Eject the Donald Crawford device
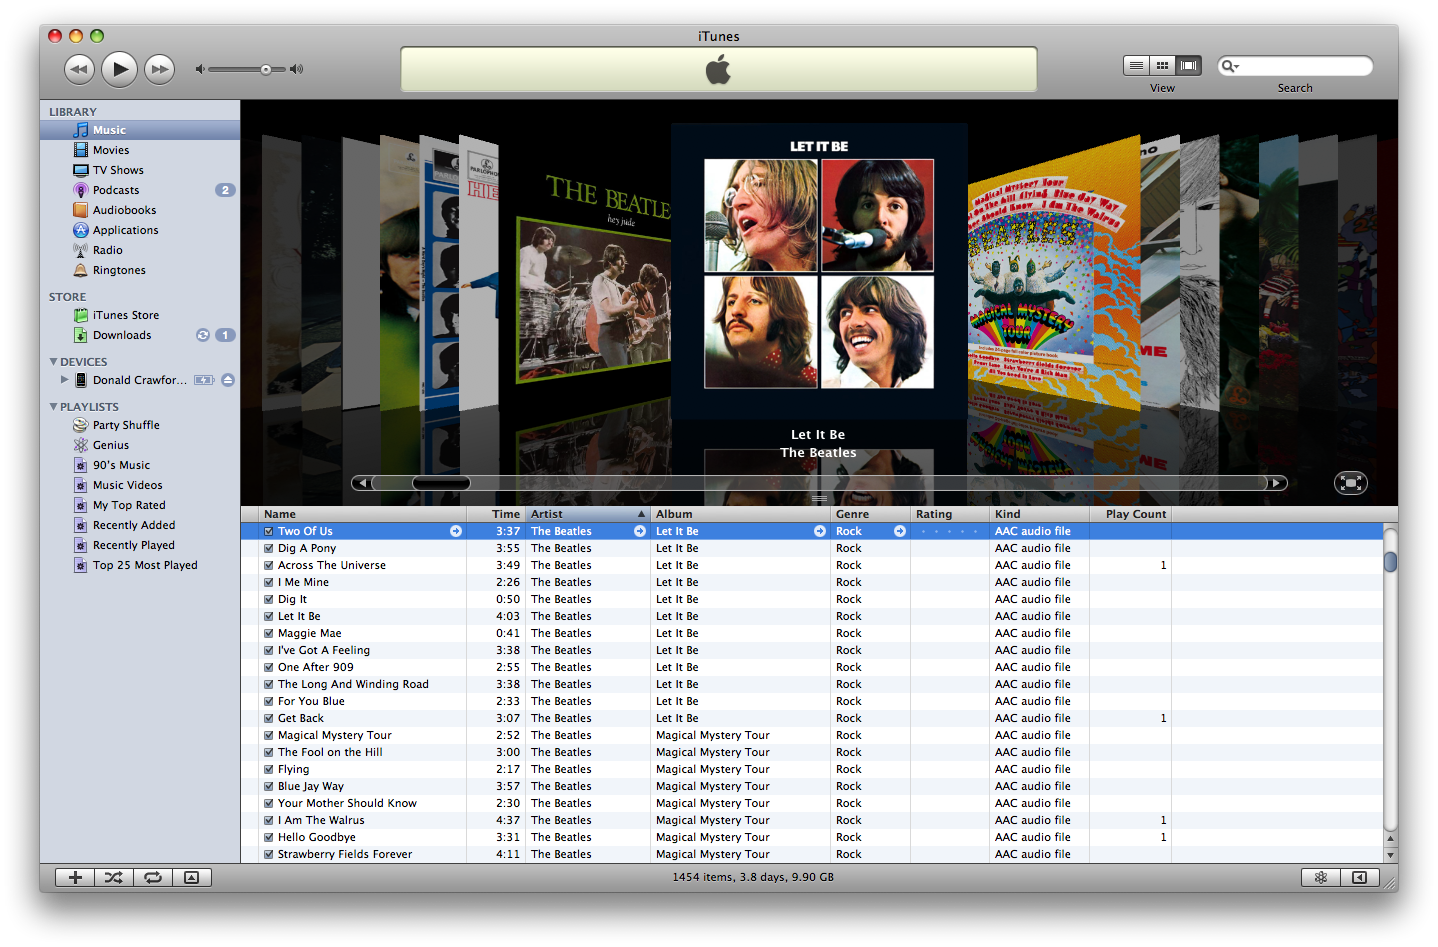The height and width of the screenshot is (947, 1438). click(228, 380)
